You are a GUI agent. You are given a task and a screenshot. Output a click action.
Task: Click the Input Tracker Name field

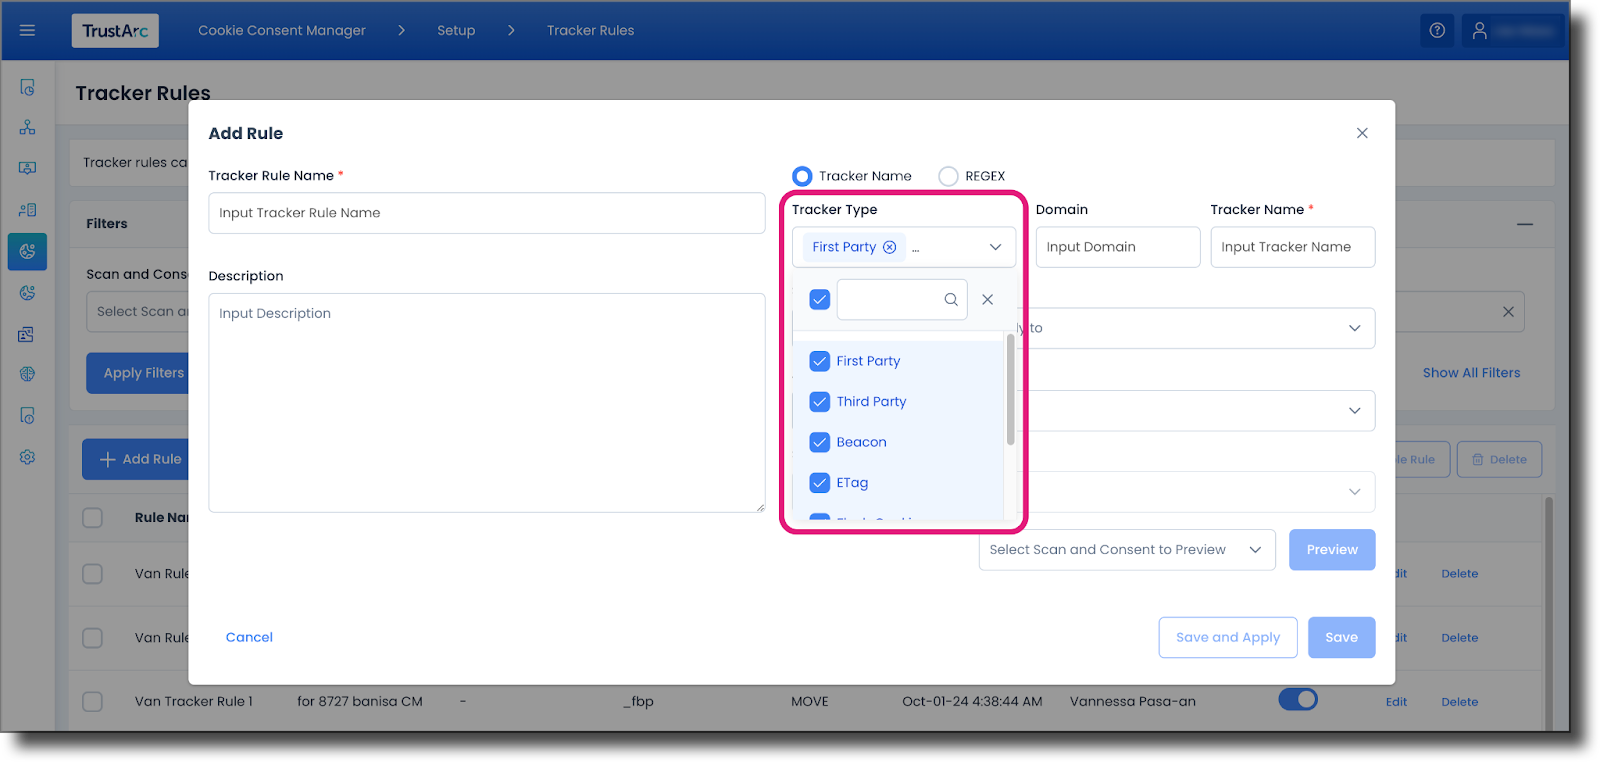click(1293, 247)
